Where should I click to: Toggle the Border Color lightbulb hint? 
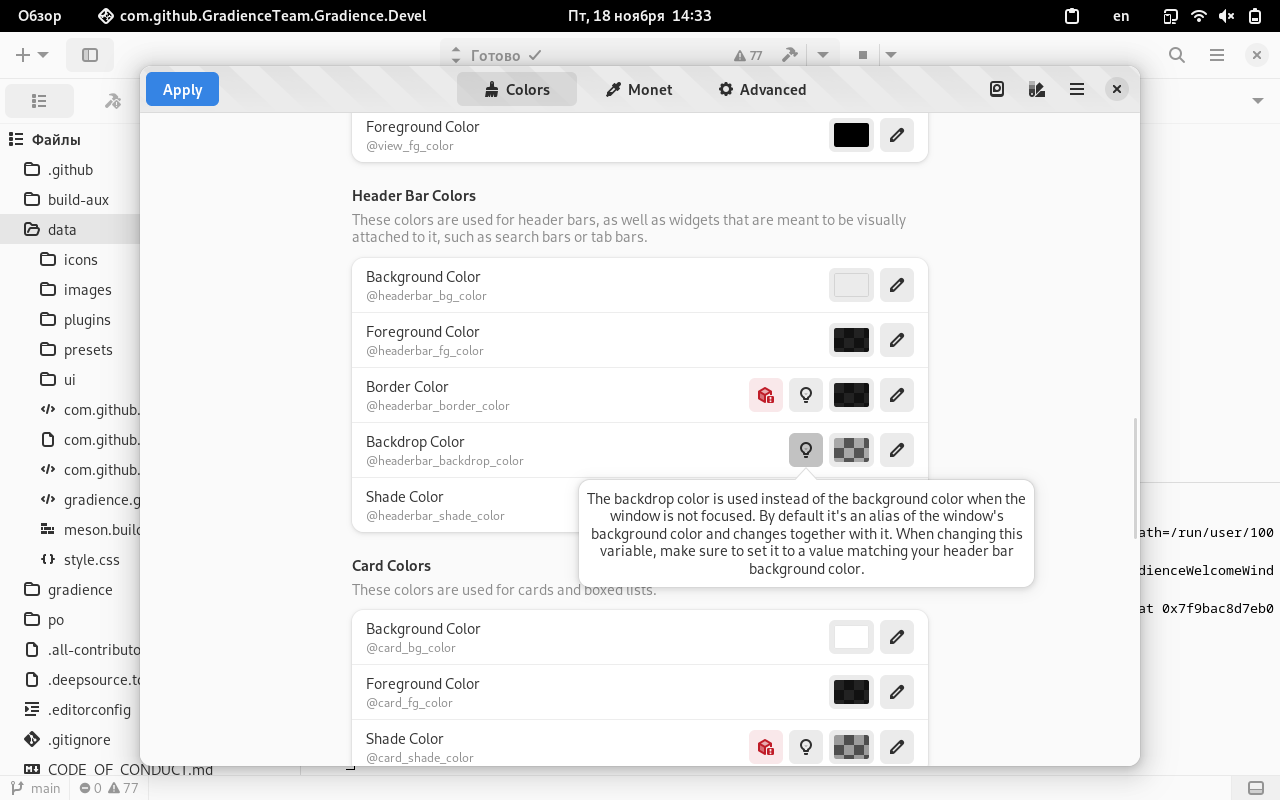coord(805,395)
